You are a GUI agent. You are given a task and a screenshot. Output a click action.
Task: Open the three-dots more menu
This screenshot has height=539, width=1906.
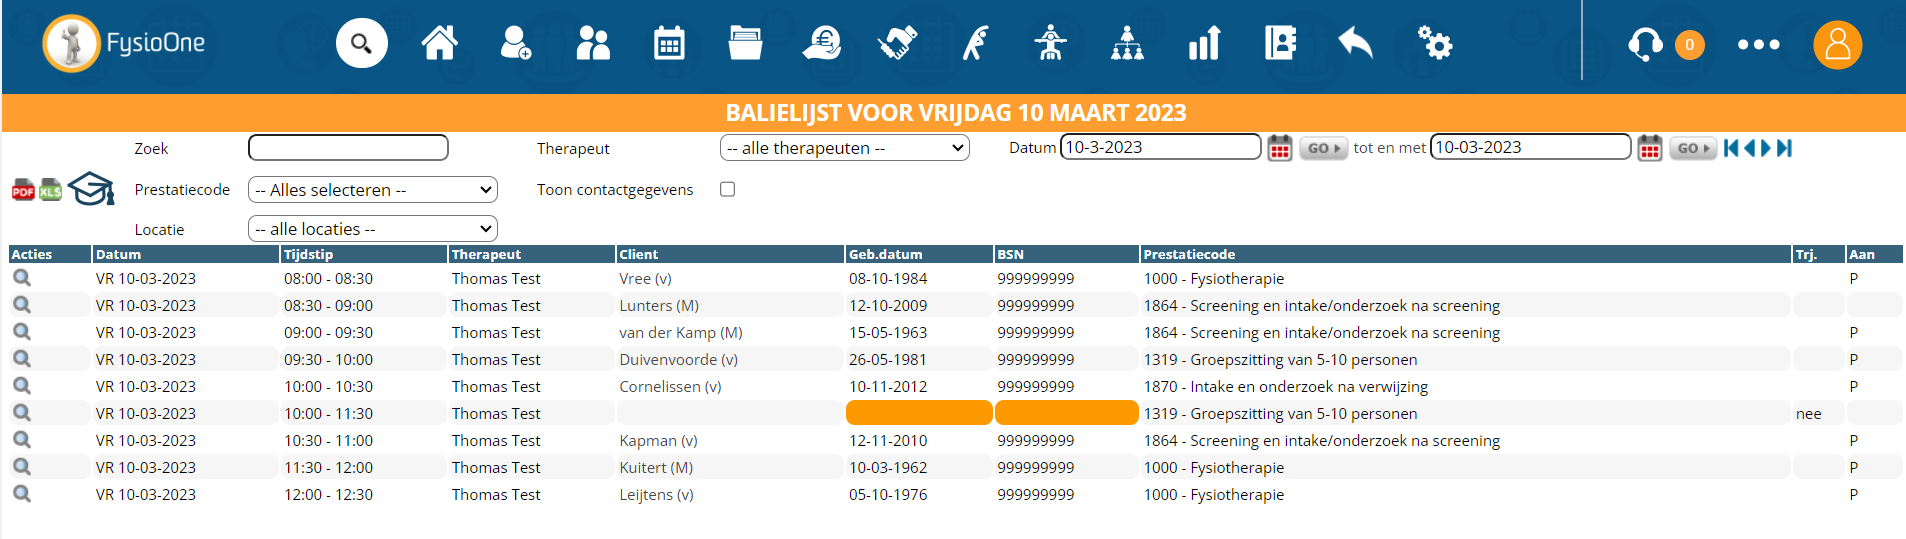click(x=1758, y=45)
